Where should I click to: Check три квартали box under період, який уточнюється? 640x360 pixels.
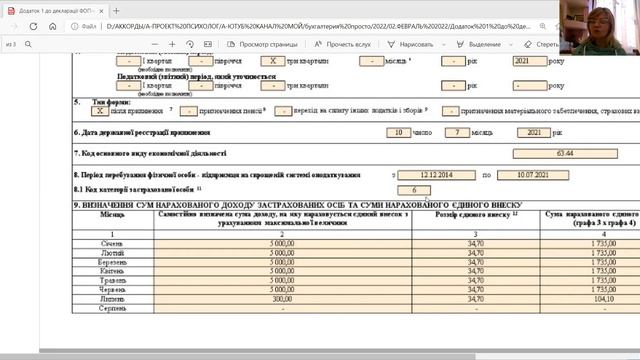273,86
